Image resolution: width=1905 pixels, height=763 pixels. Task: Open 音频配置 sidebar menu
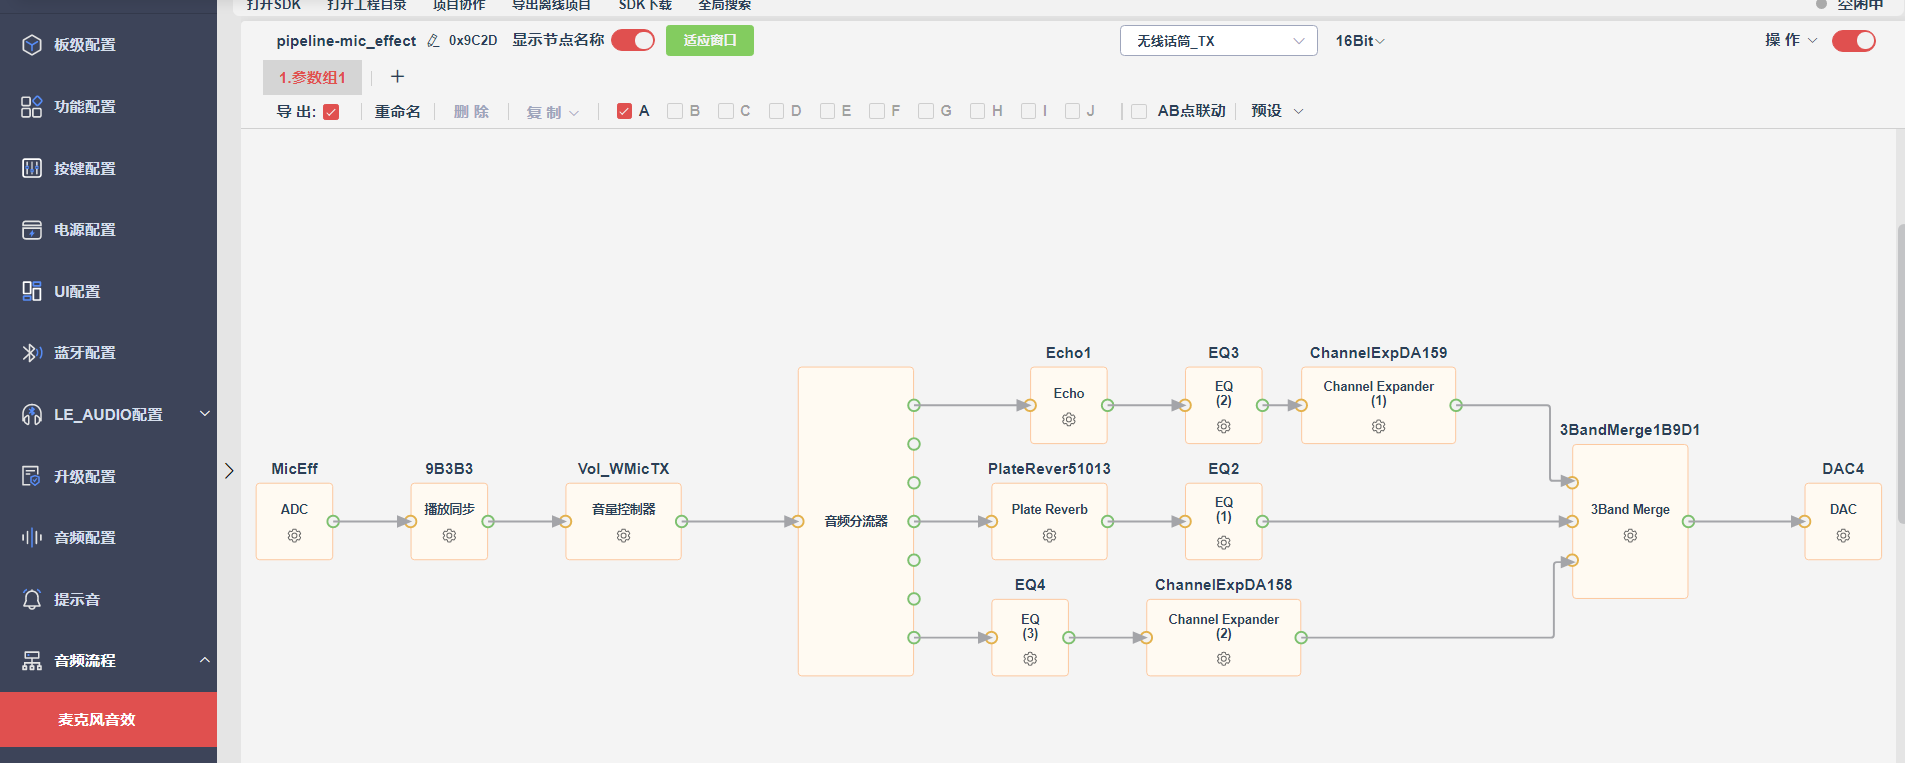(108, 538)
